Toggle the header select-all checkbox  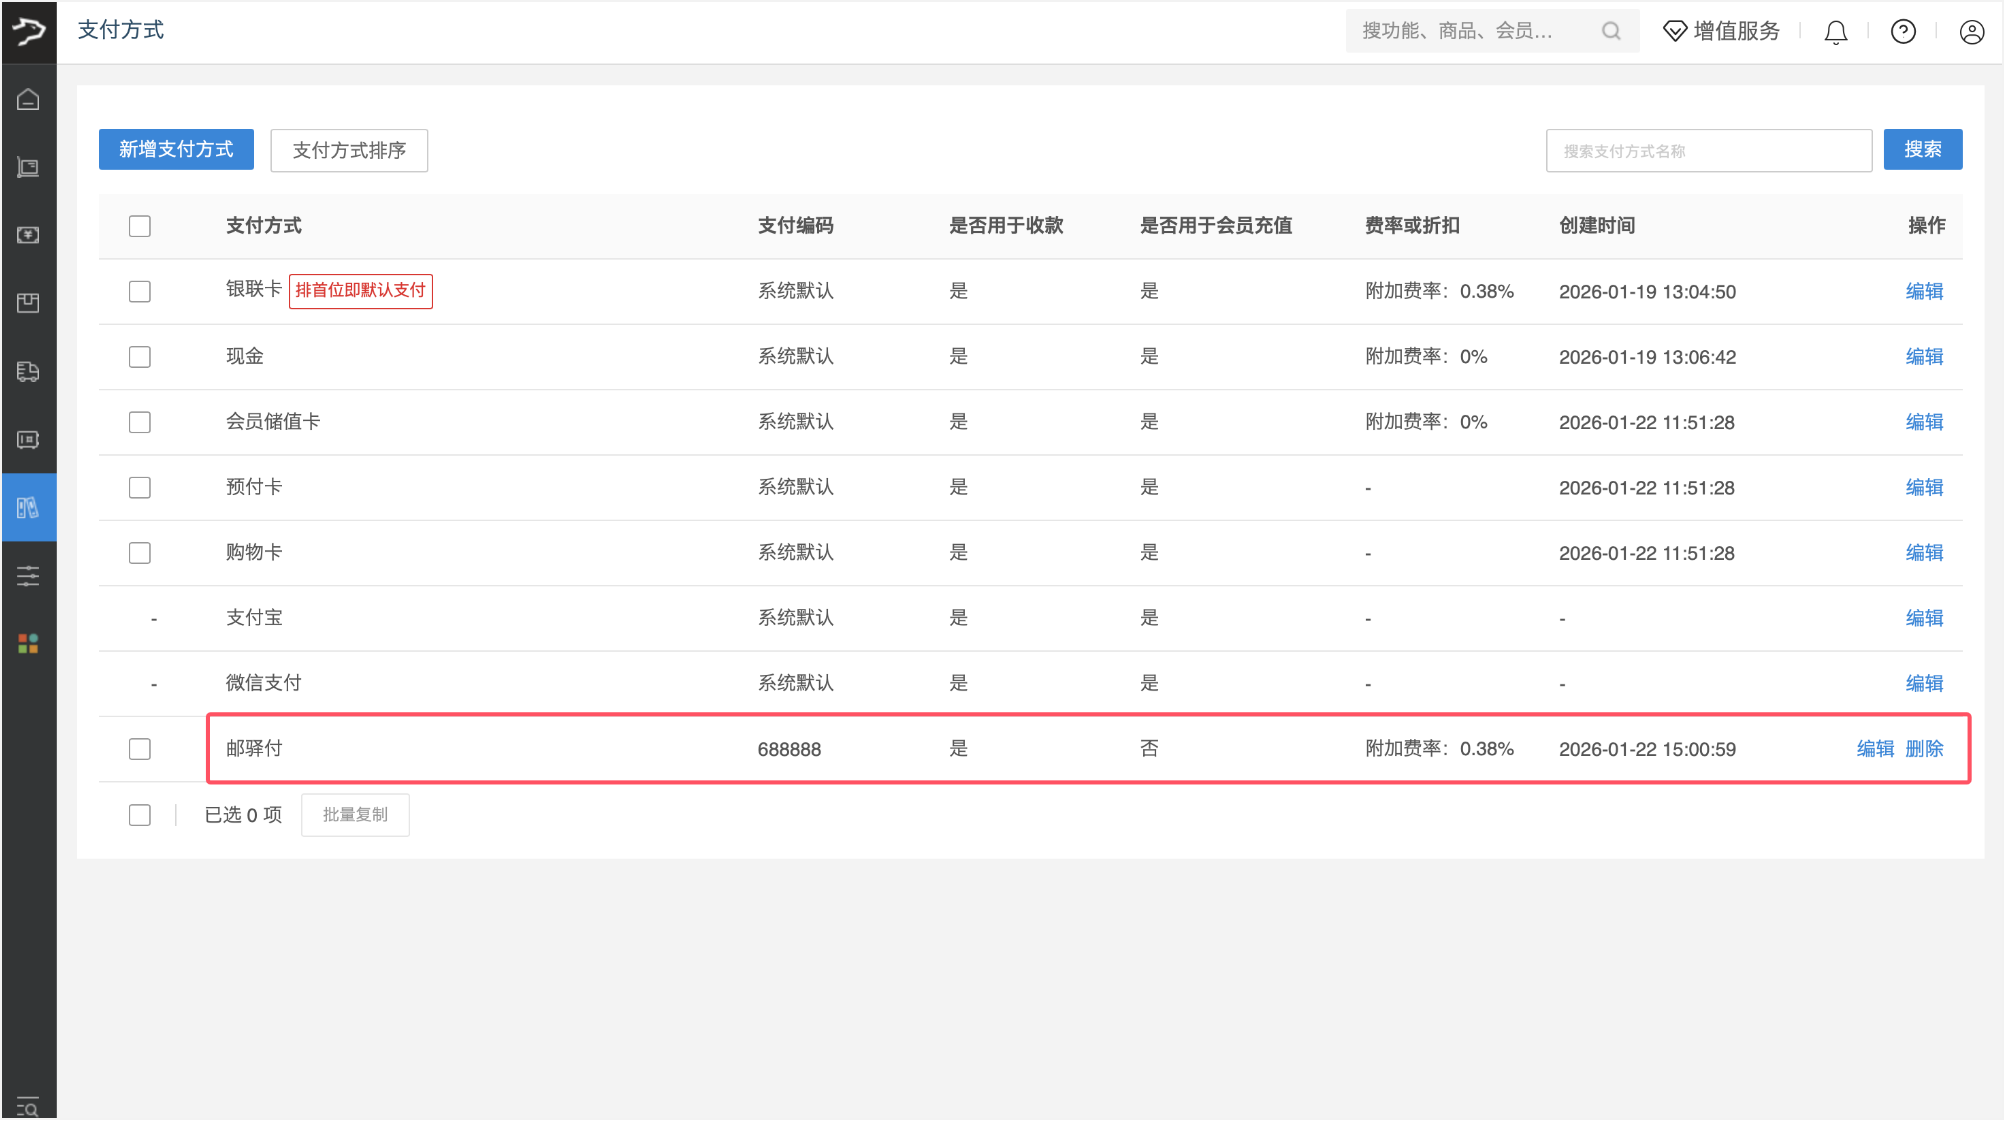point(140,226)
